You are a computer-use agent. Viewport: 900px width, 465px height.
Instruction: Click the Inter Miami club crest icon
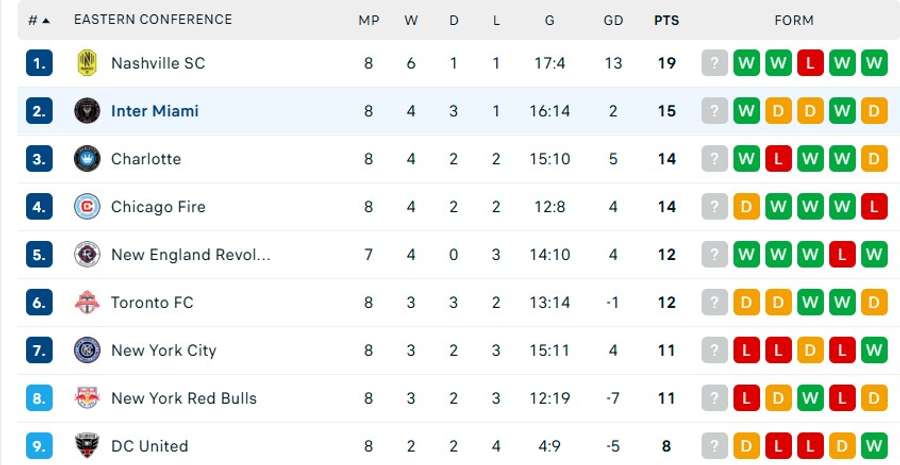[87, 111]
